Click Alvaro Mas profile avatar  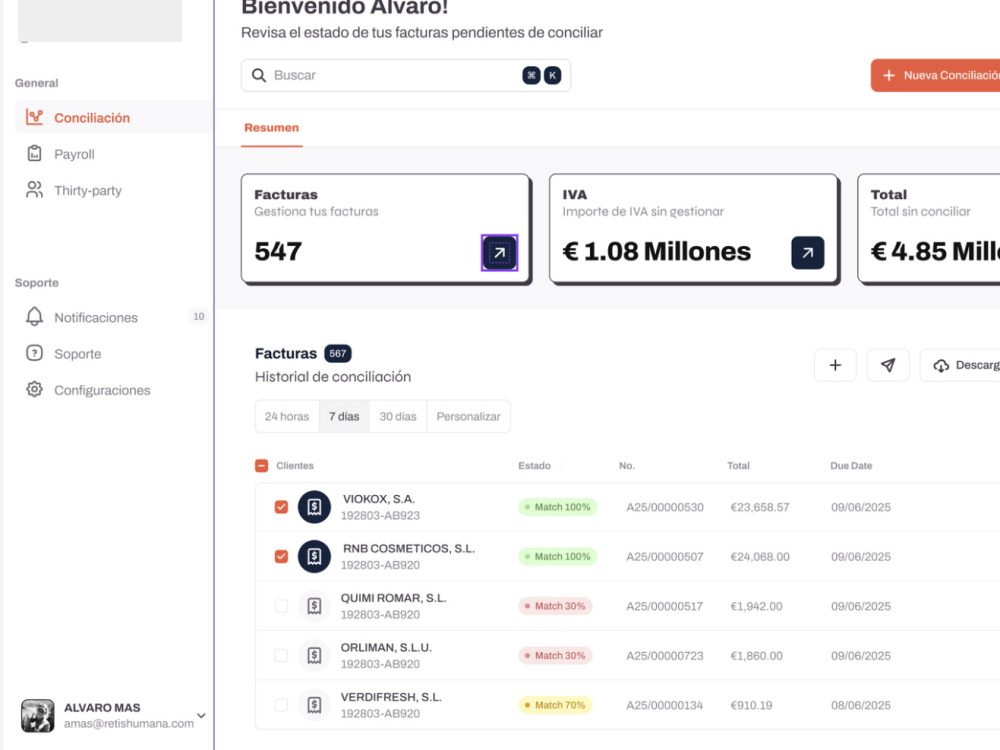(x=38, y=716)
